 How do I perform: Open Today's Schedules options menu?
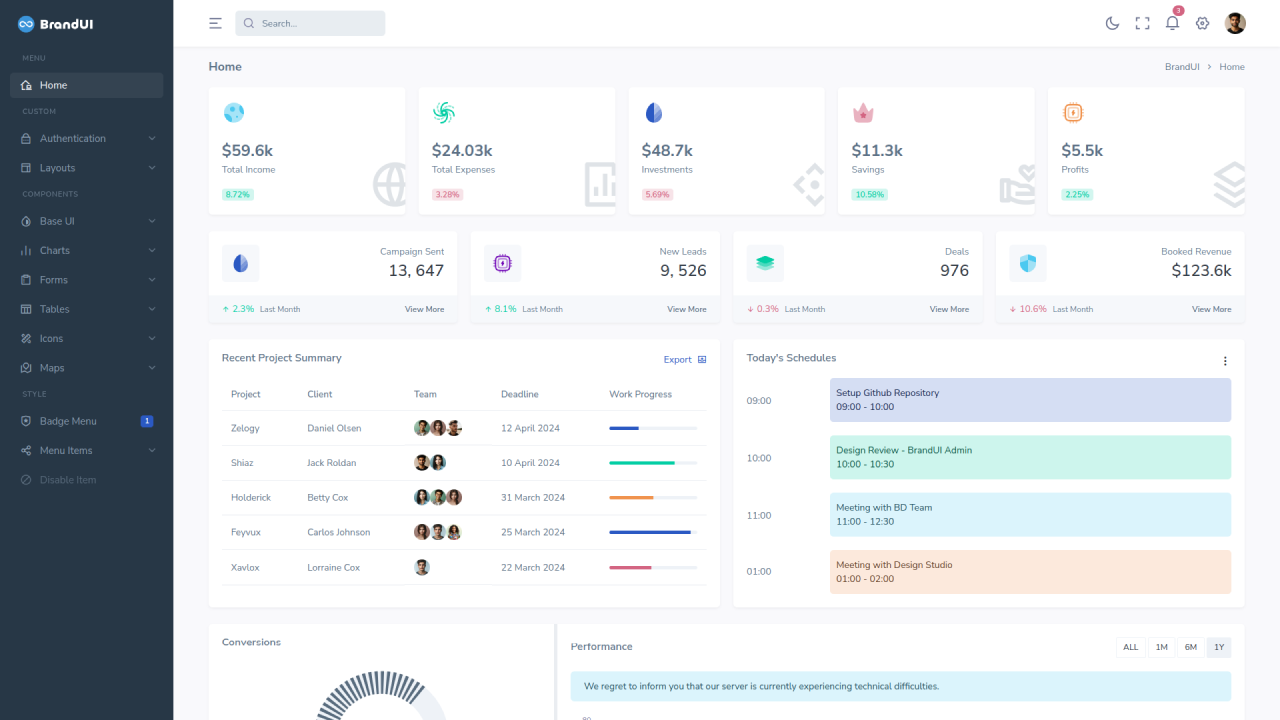tap(1225, 361)
